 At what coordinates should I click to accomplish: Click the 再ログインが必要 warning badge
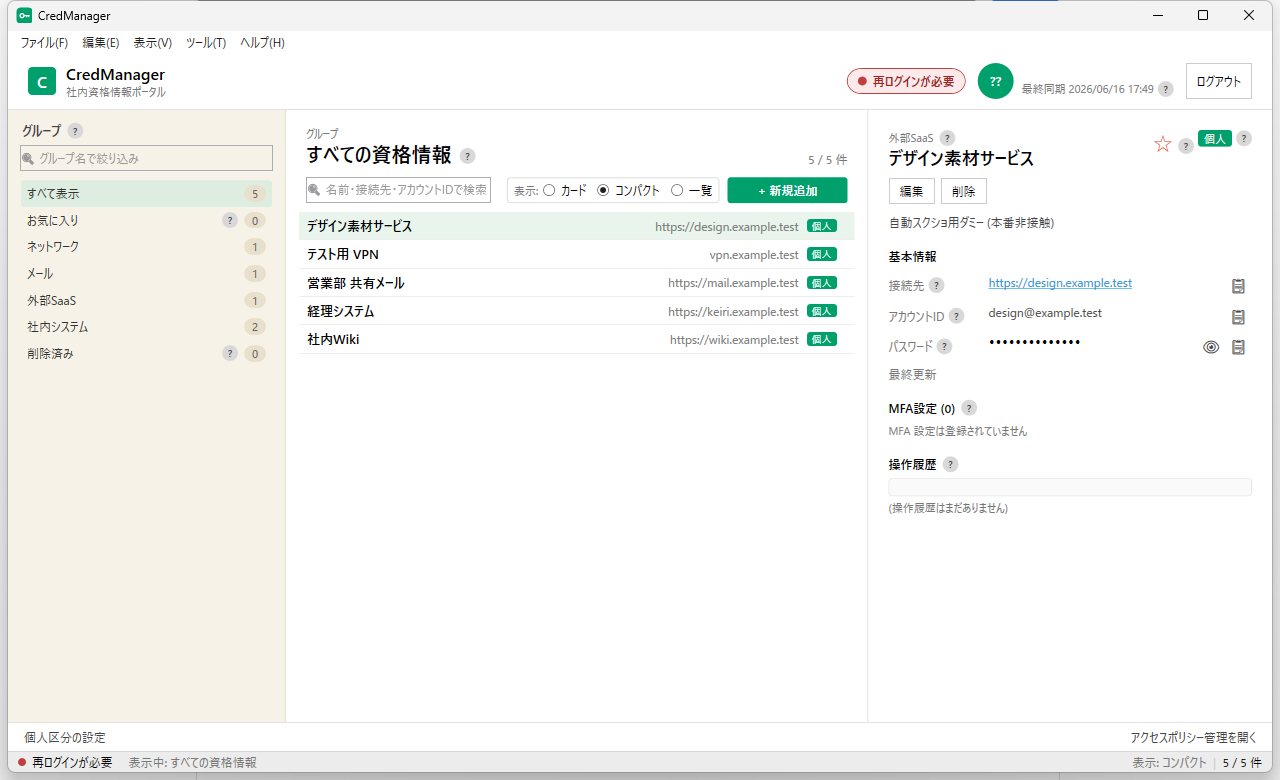click(x=906, y=81)
